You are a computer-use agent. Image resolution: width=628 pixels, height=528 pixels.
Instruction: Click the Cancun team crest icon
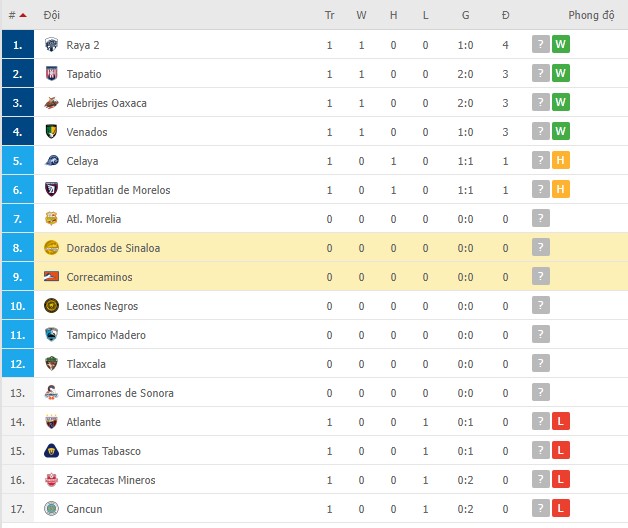click(x=52, y=509)
